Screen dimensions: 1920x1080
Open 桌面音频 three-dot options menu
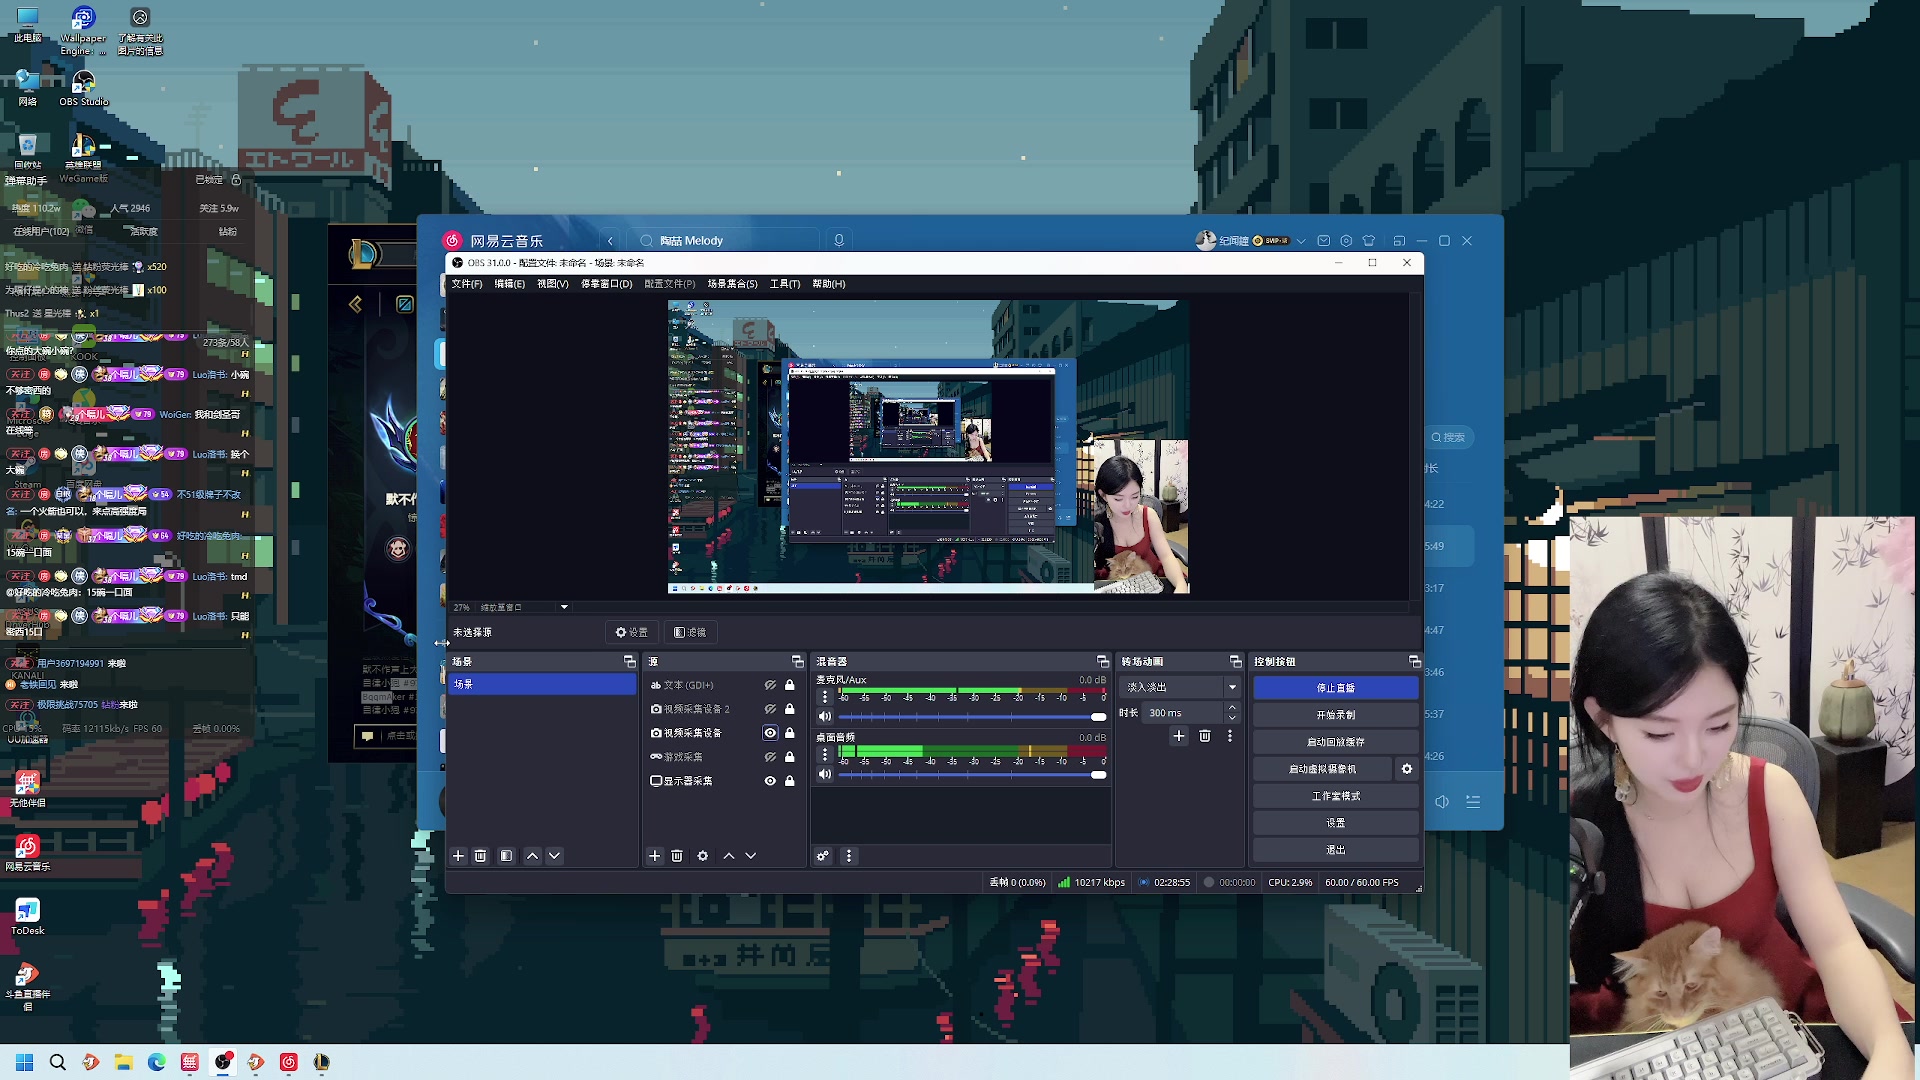click(825, 755)
